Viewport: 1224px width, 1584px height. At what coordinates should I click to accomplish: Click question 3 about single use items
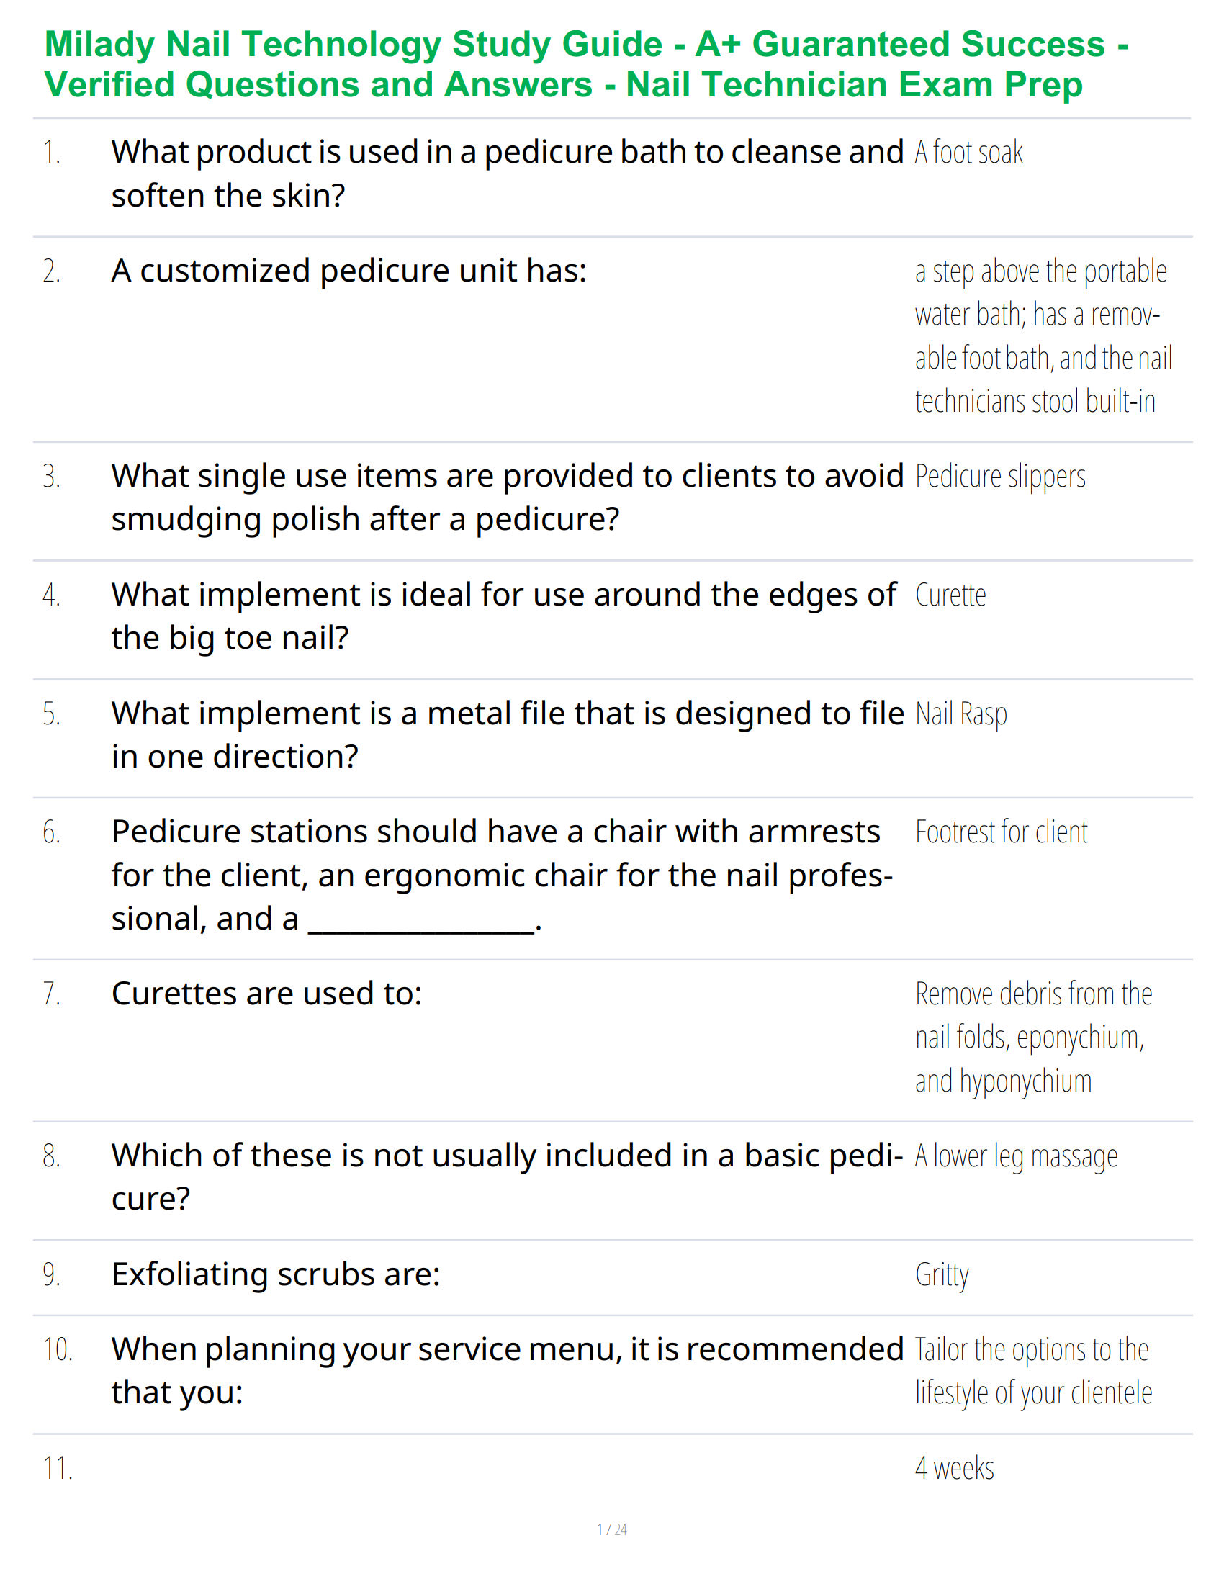506,497
